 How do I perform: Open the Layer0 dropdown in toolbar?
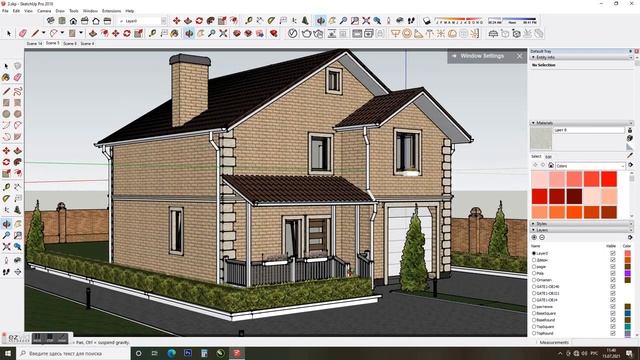(164, 20)
